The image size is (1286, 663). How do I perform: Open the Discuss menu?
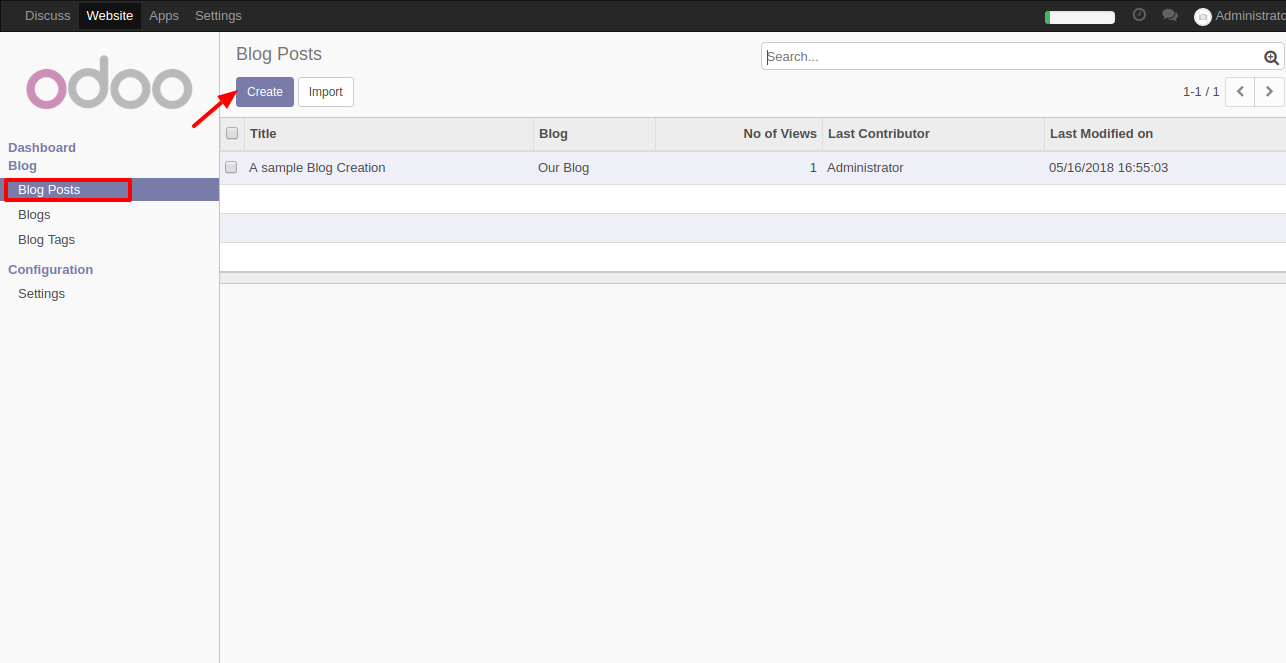(48, 15)
